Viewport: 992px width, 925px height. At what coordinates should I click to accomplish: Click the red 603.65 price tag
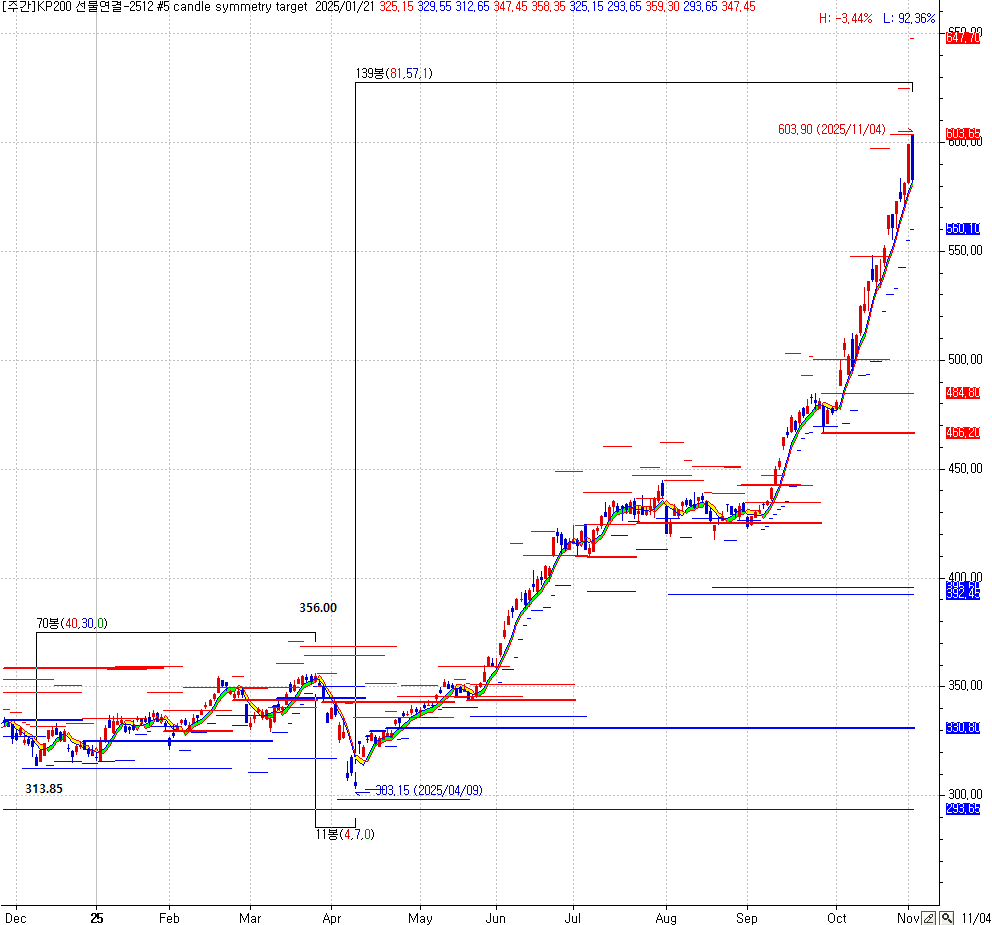tap(962, 134)
